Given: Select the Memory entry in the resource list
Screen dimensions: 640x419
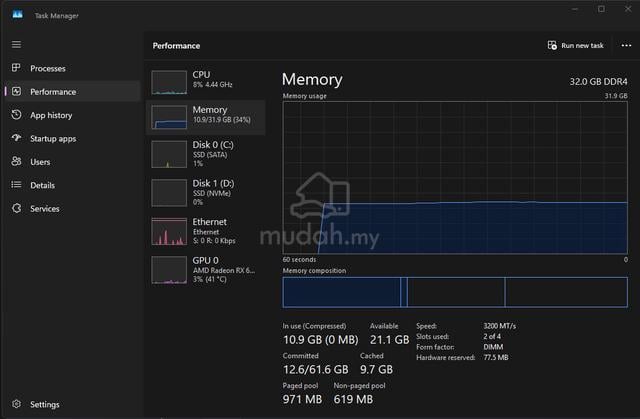Looking at the screenshot, I should click(206, 117).
